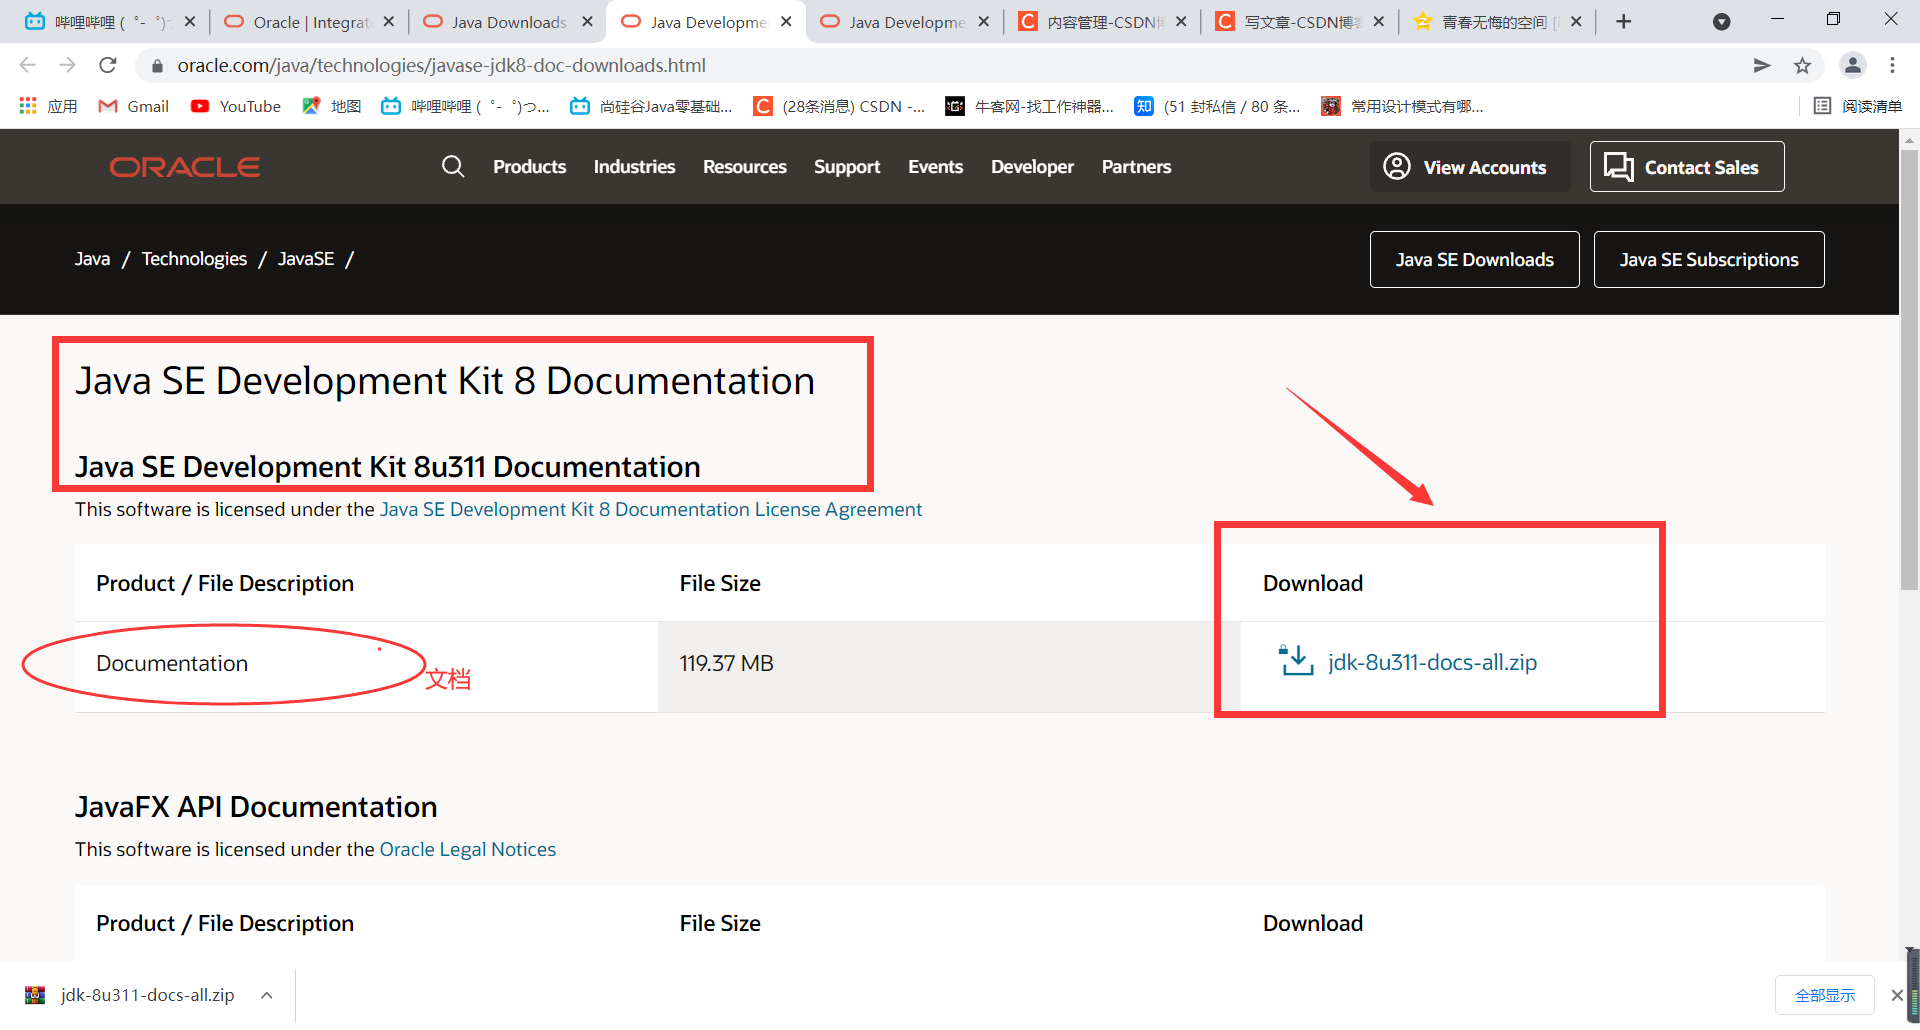This screenshot has height=1030, width=1920.
Task: Open the Developer menu in Oracle navigation
Action: 1032,166
